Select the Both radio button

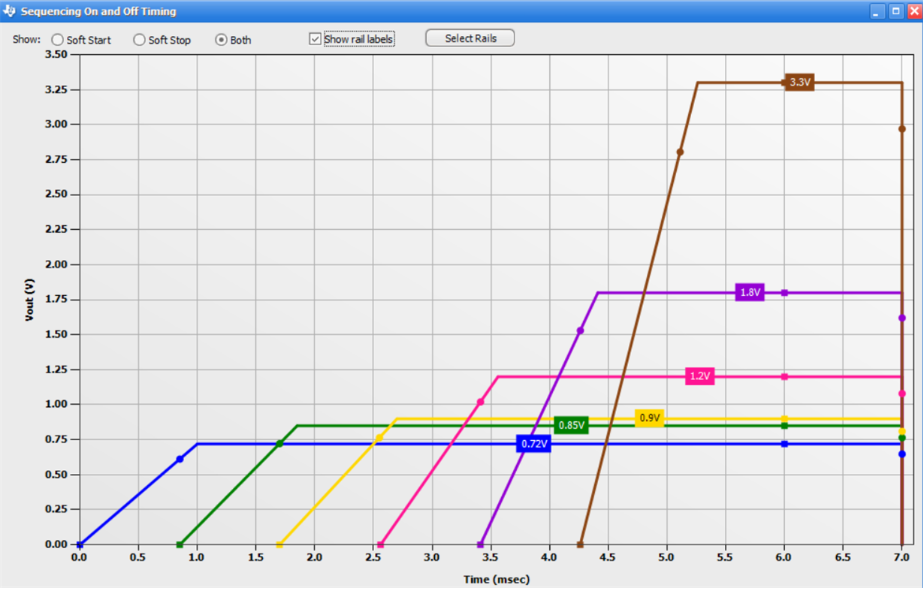coord(221,40)
